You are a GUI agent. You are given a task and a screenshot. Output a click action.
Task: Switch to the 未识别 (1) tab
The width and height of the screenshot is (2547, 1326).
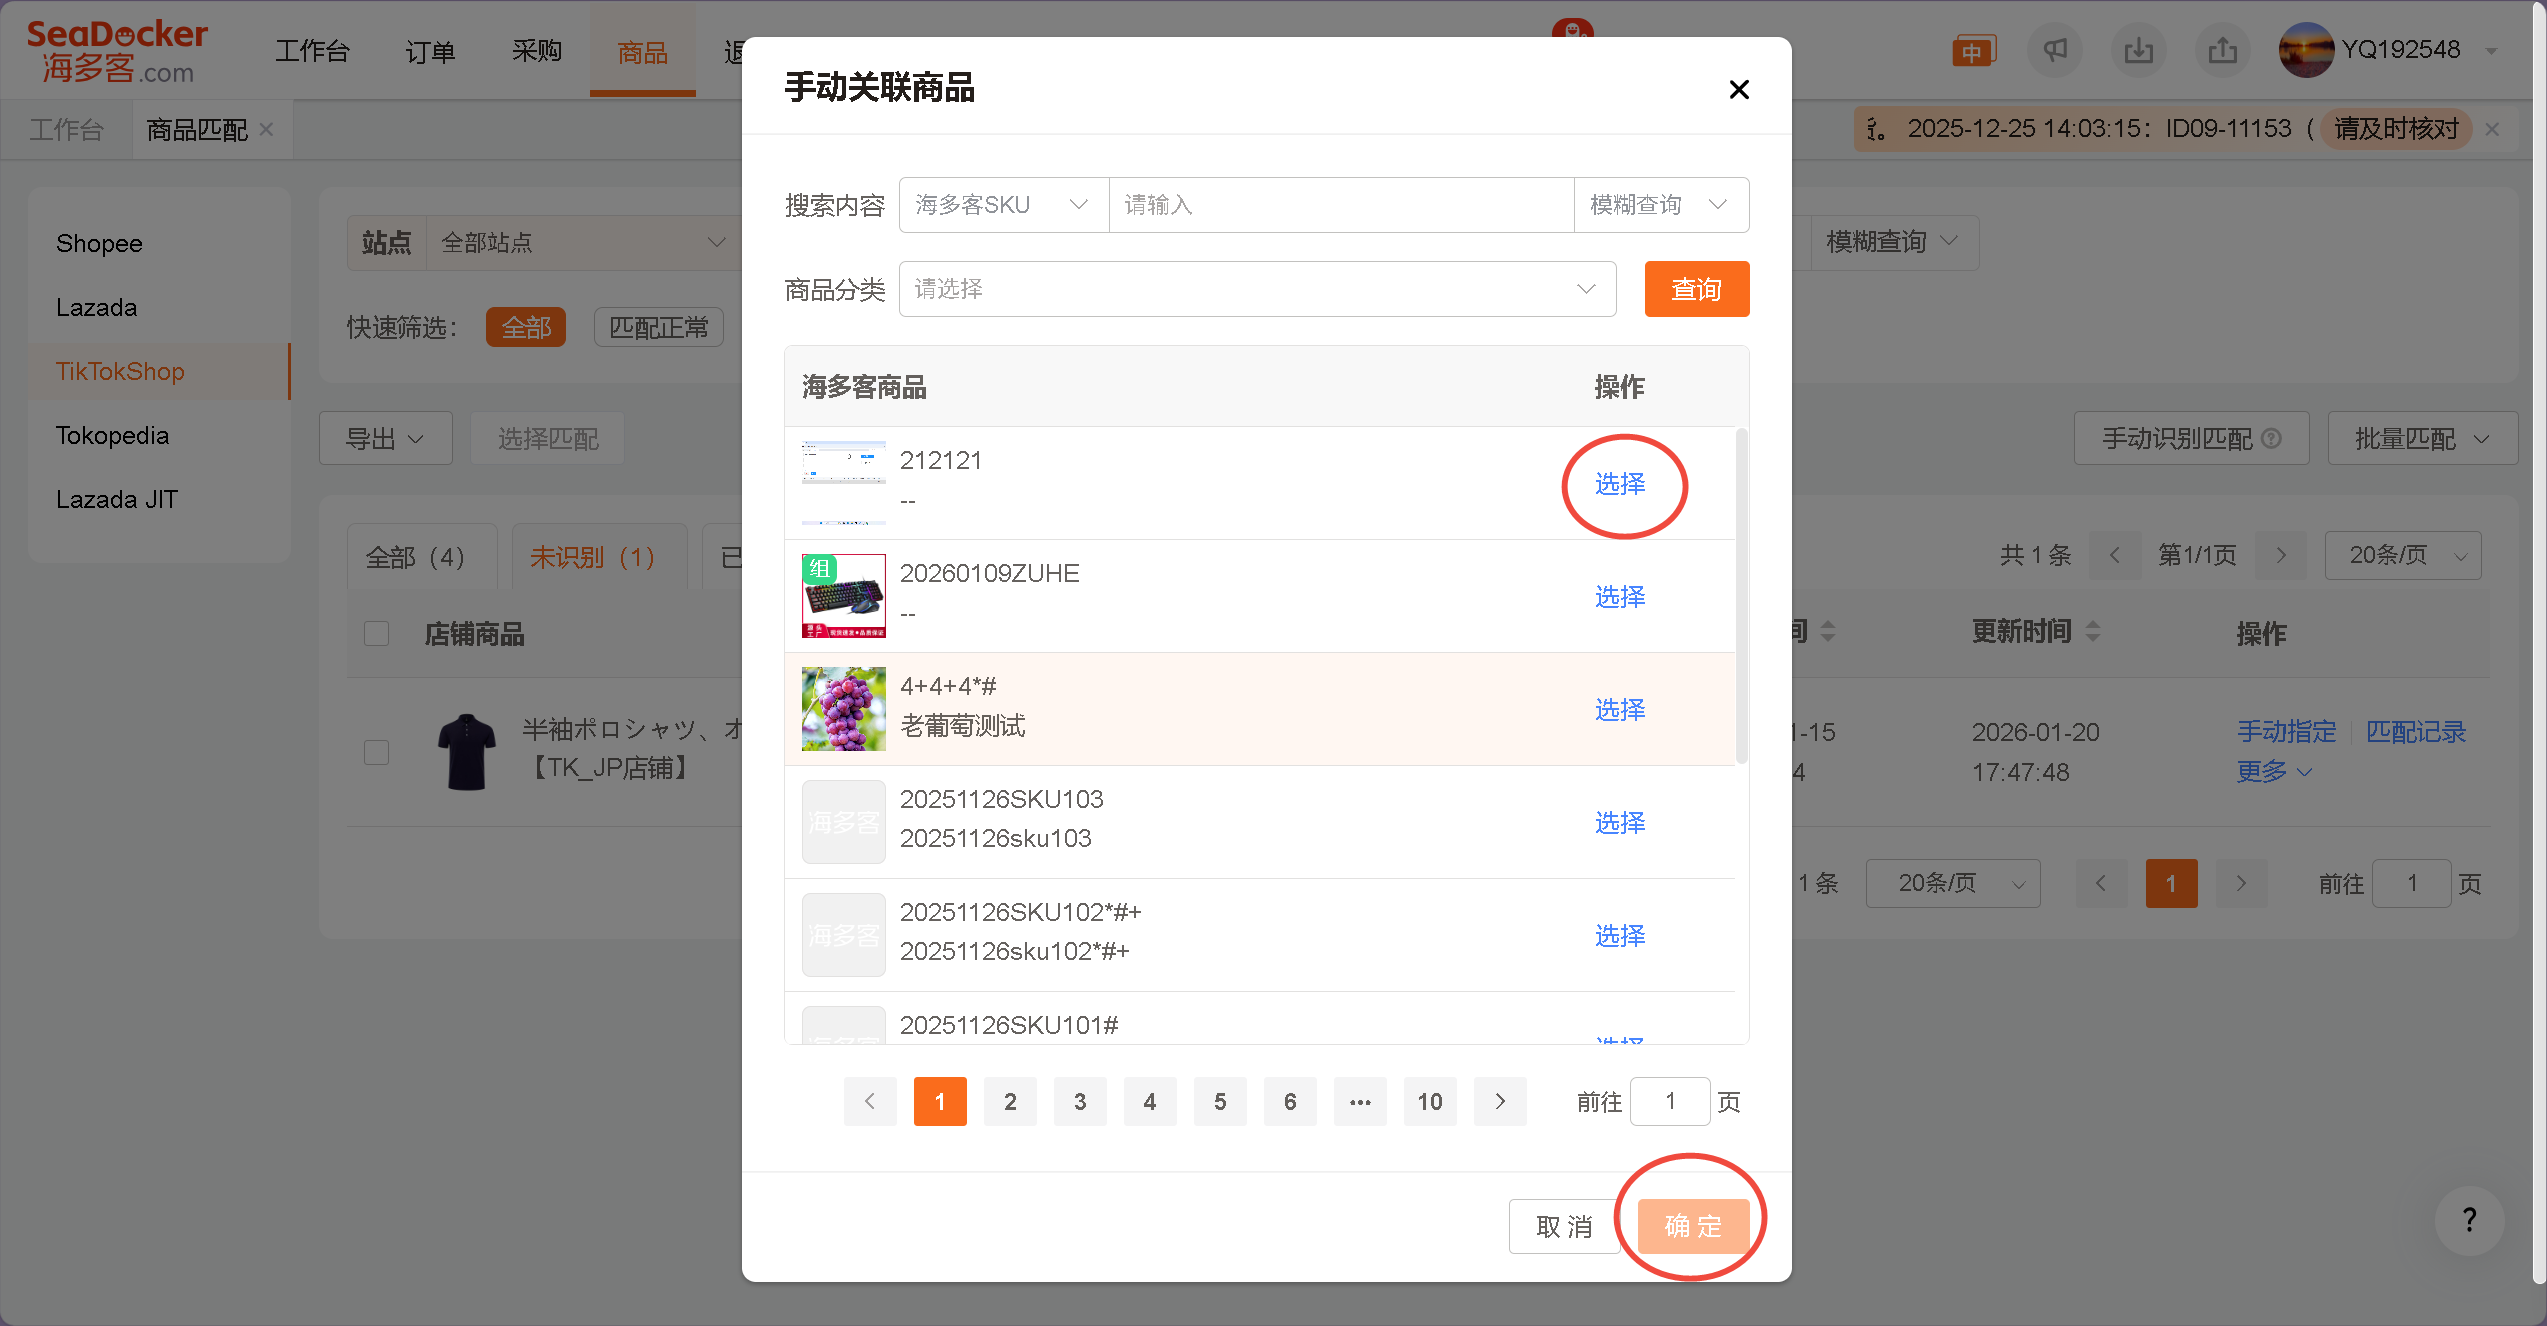point(592,557)
